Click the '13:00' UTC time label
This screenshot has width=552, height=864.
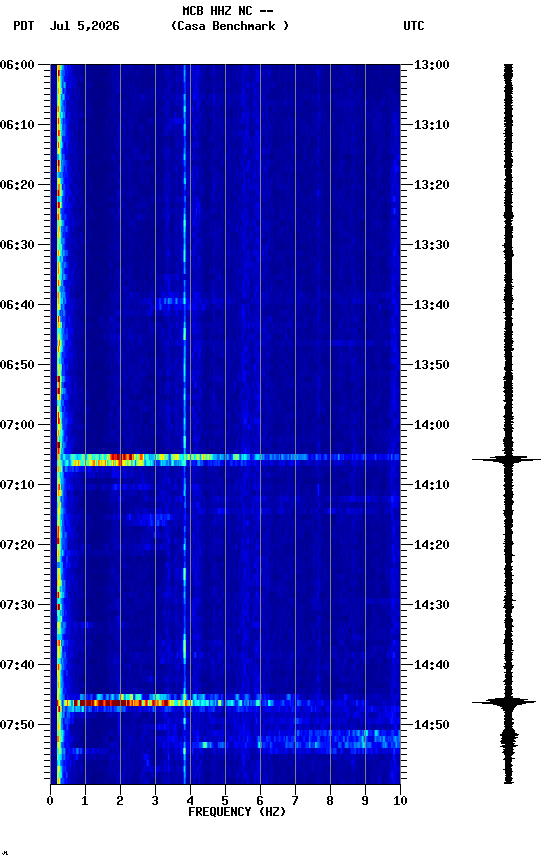432,65
